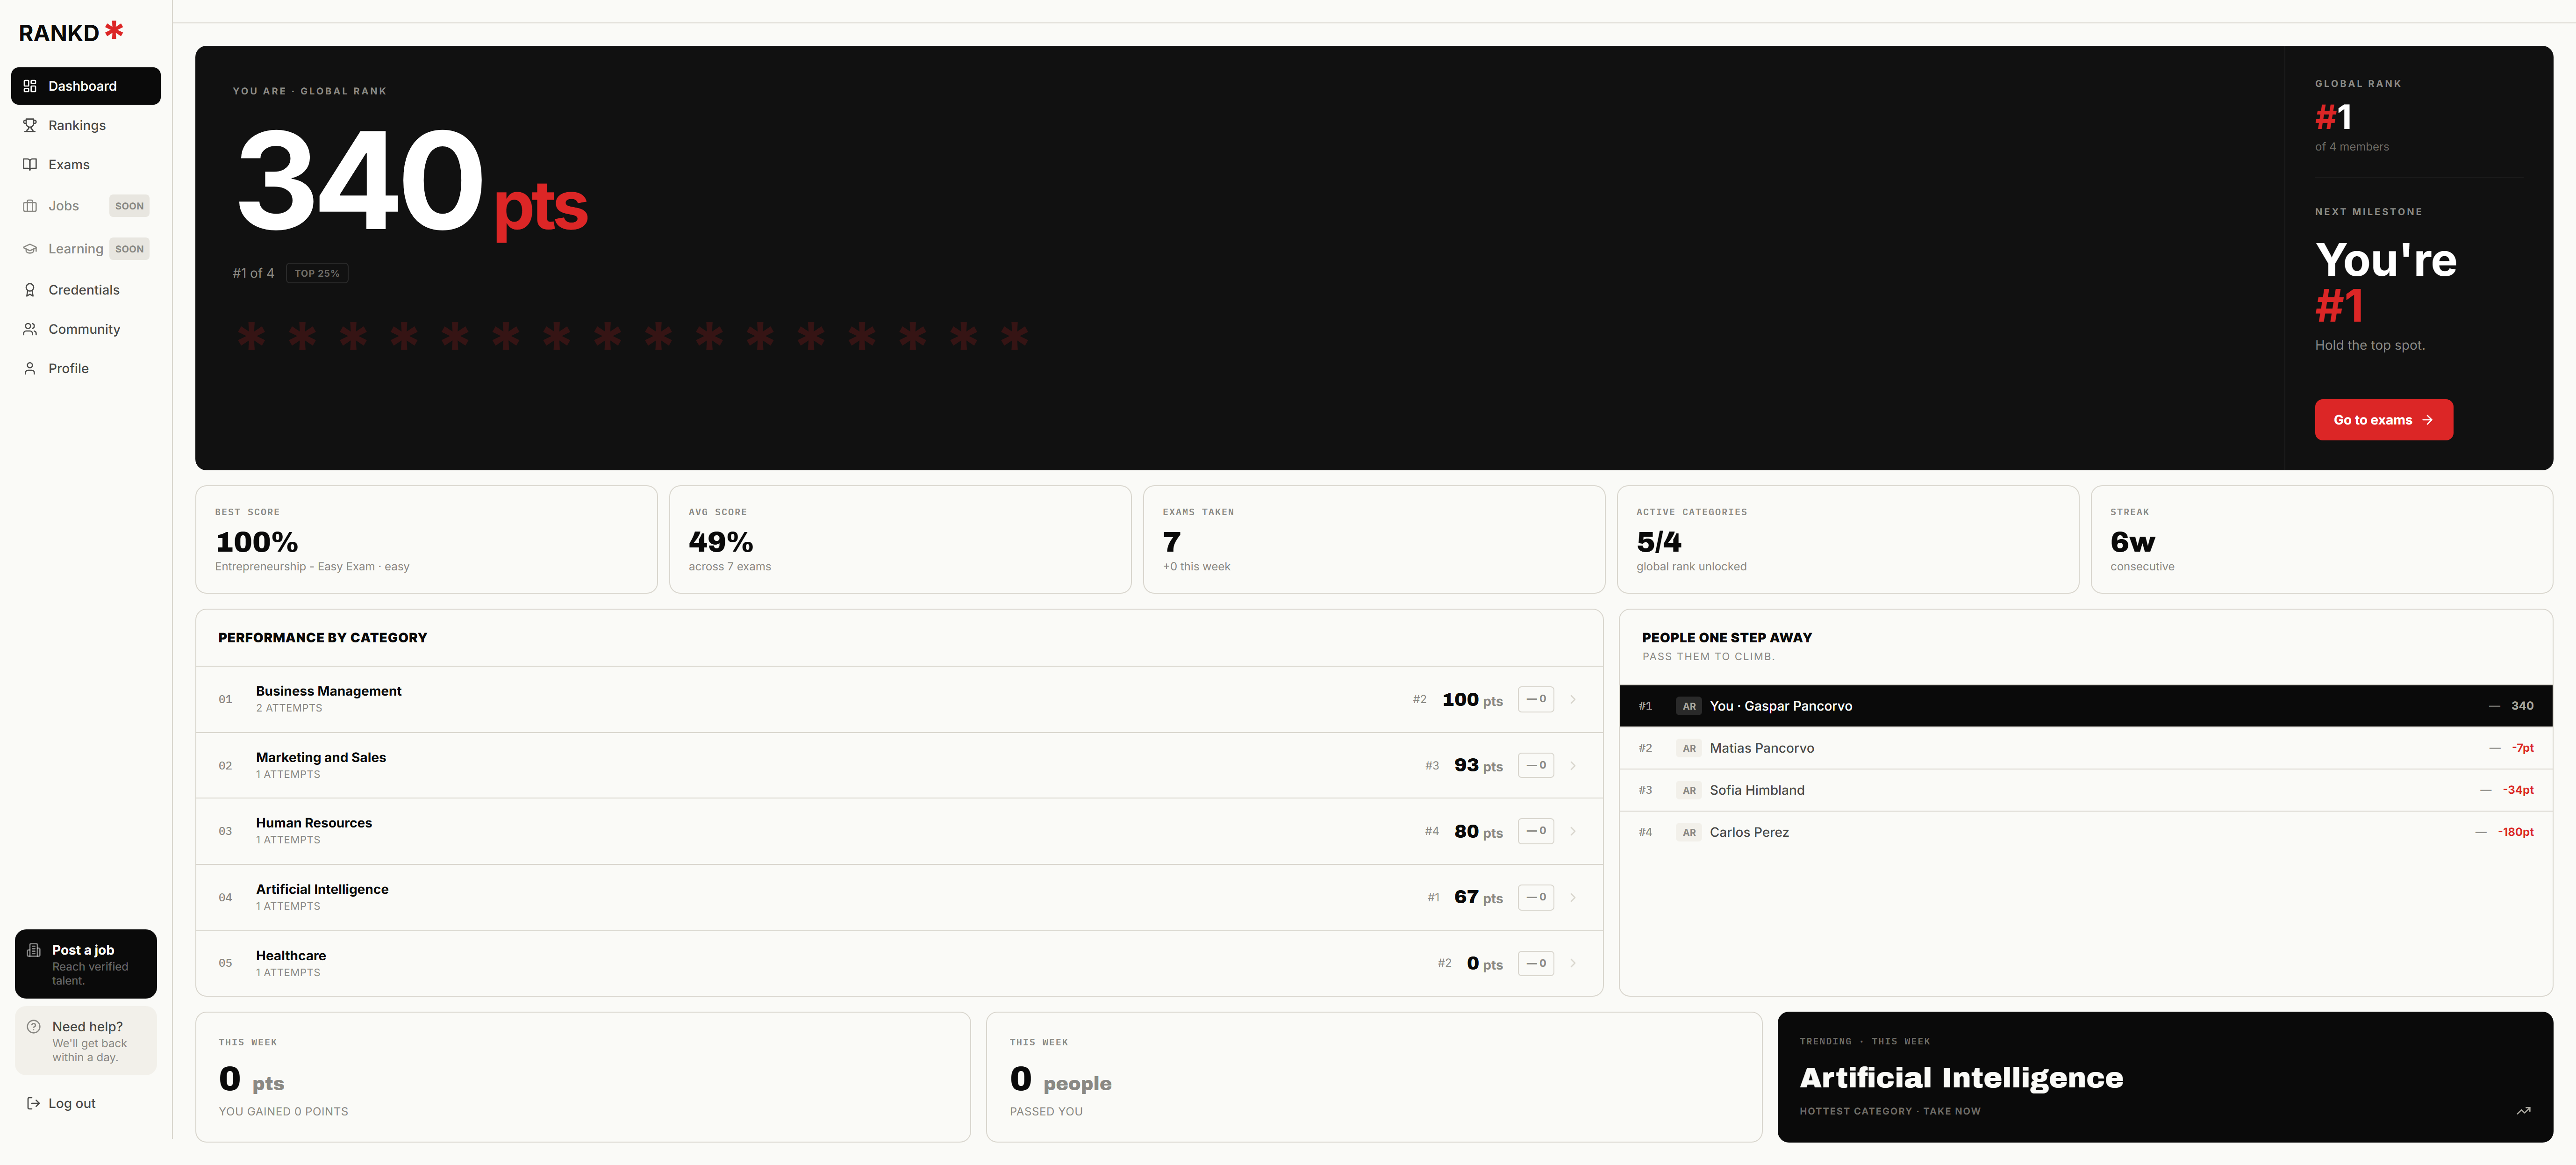Viewport: 2576px width, 1165px height.
Task: Click the "100%" Best Score value
Action: click(x=257, y=542)
